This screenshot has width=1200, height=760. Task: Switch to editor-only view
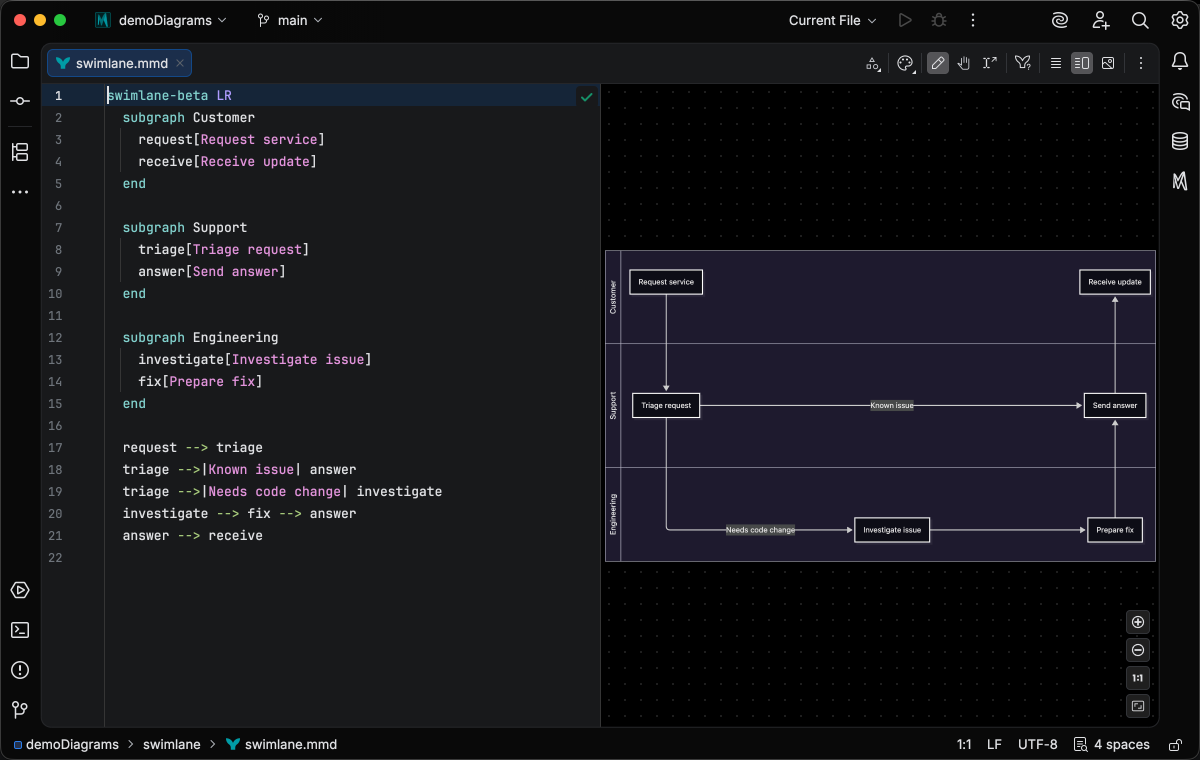tap(1055, 63)
